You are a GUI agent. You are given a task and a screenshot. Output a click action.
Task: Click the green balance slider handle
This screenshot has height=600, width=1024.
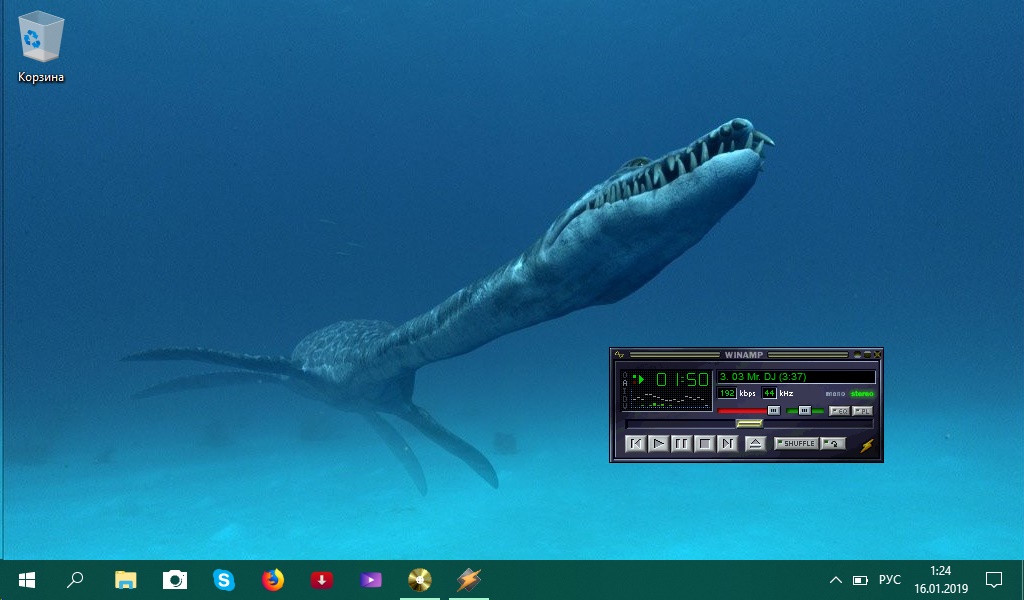[x=804, y=411]
